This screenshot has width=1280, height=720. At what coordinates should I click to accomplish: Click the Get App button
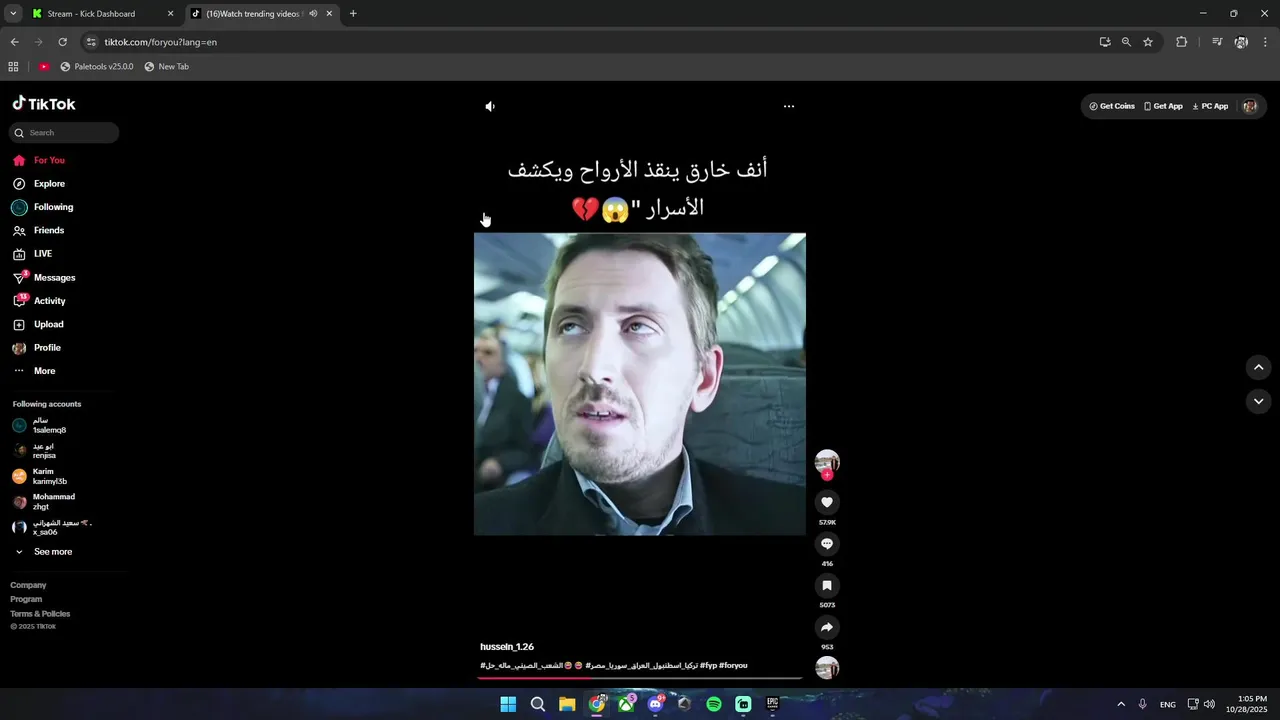(1164, 106)
